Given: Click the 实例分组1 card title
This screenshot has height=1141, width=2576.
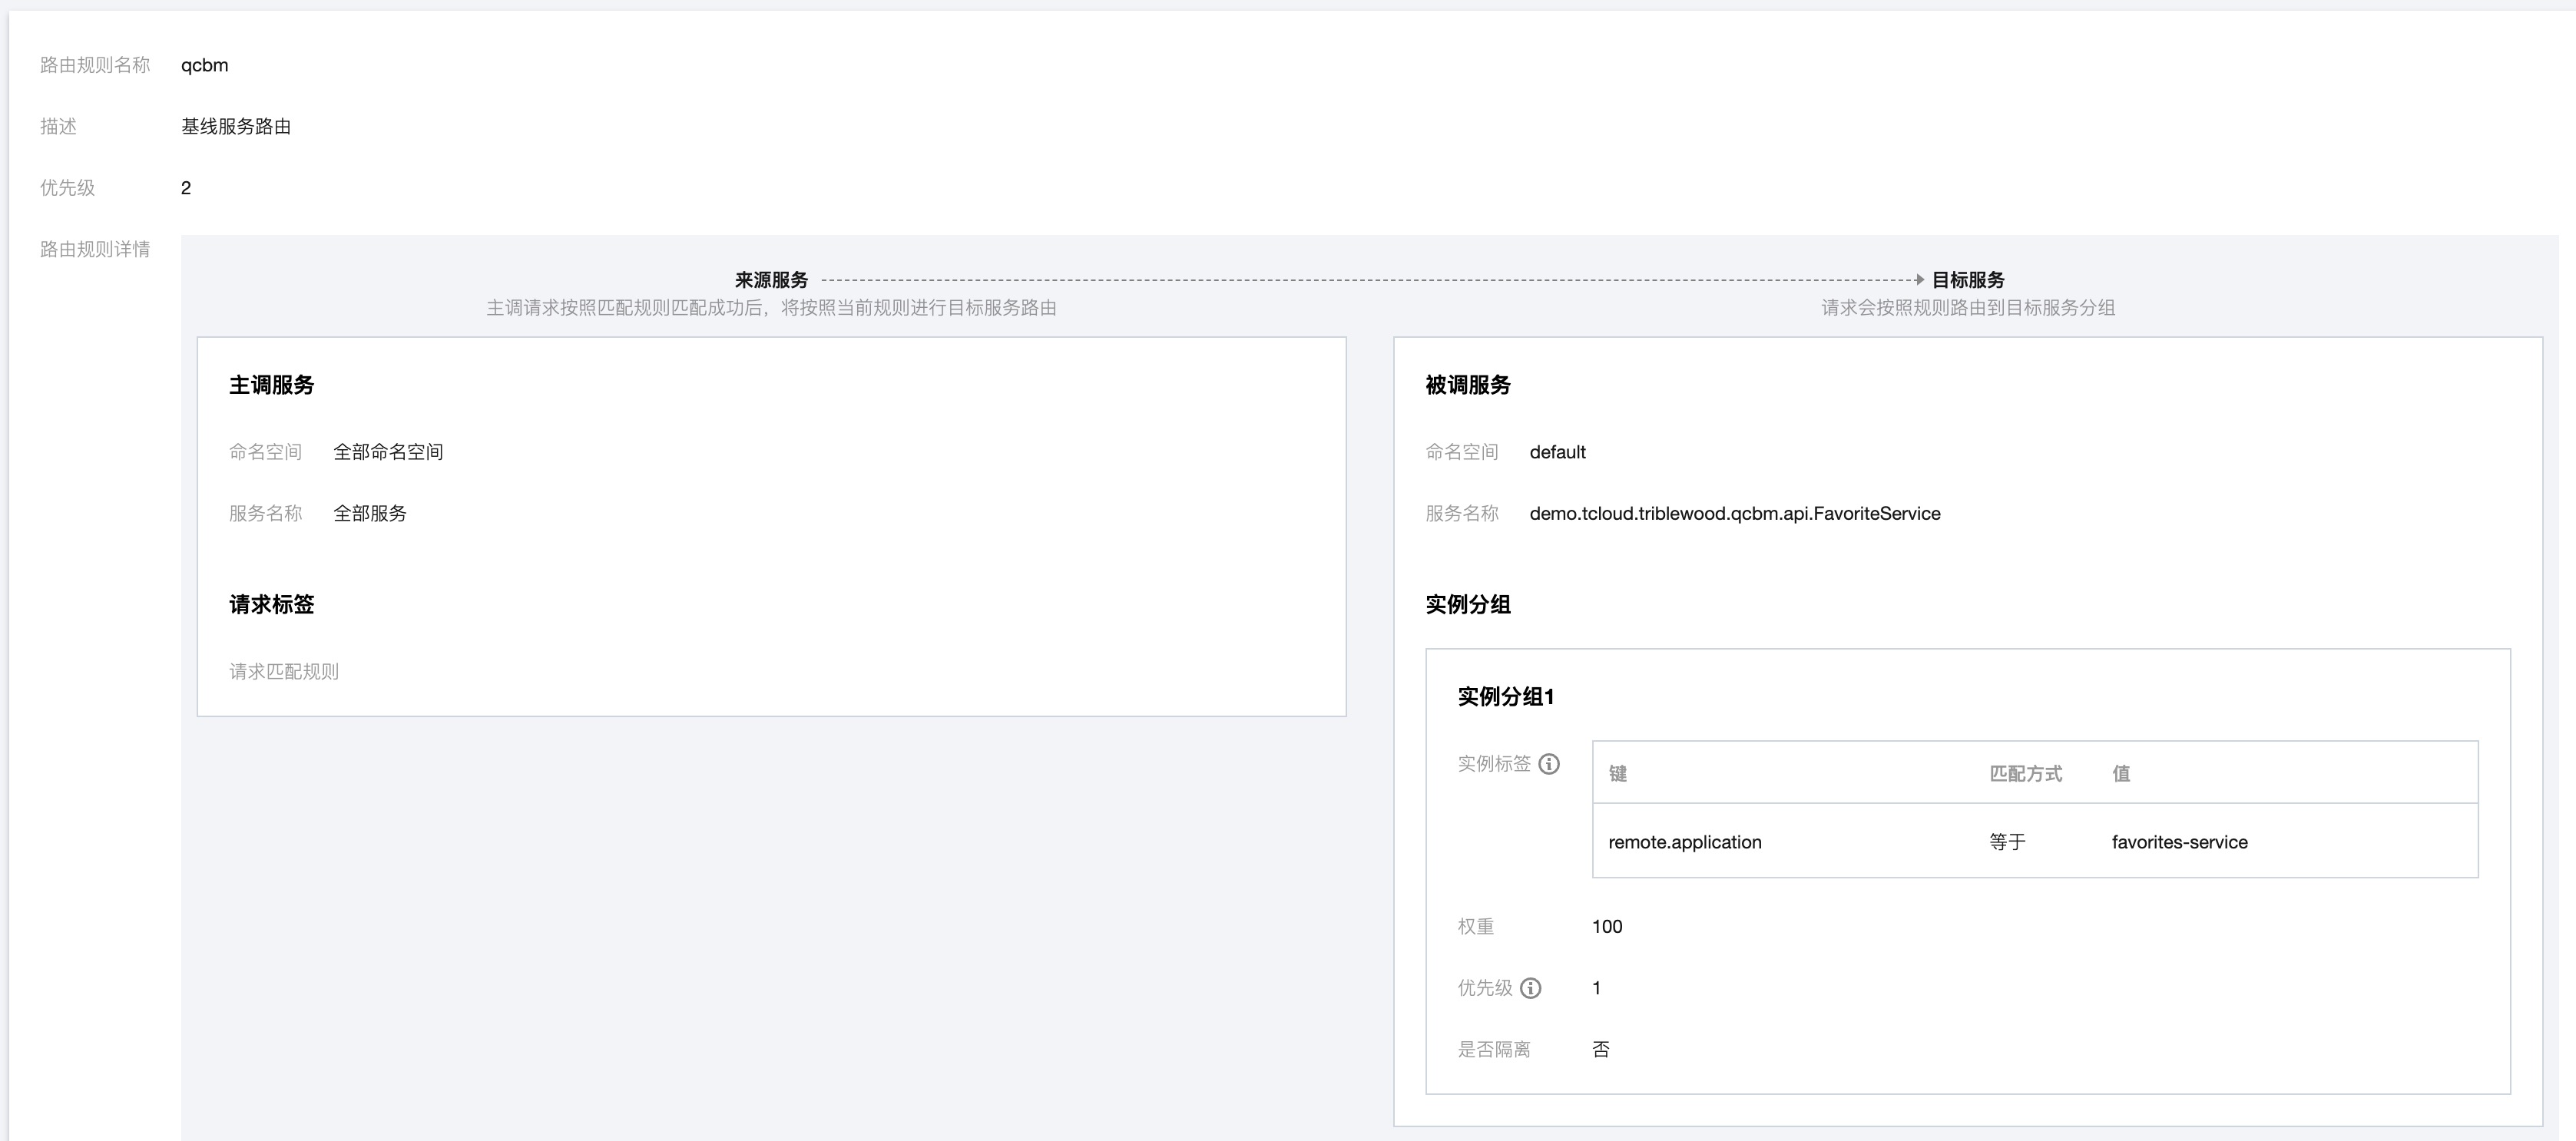Looking at the screenshot, I should pos(1506,696).
